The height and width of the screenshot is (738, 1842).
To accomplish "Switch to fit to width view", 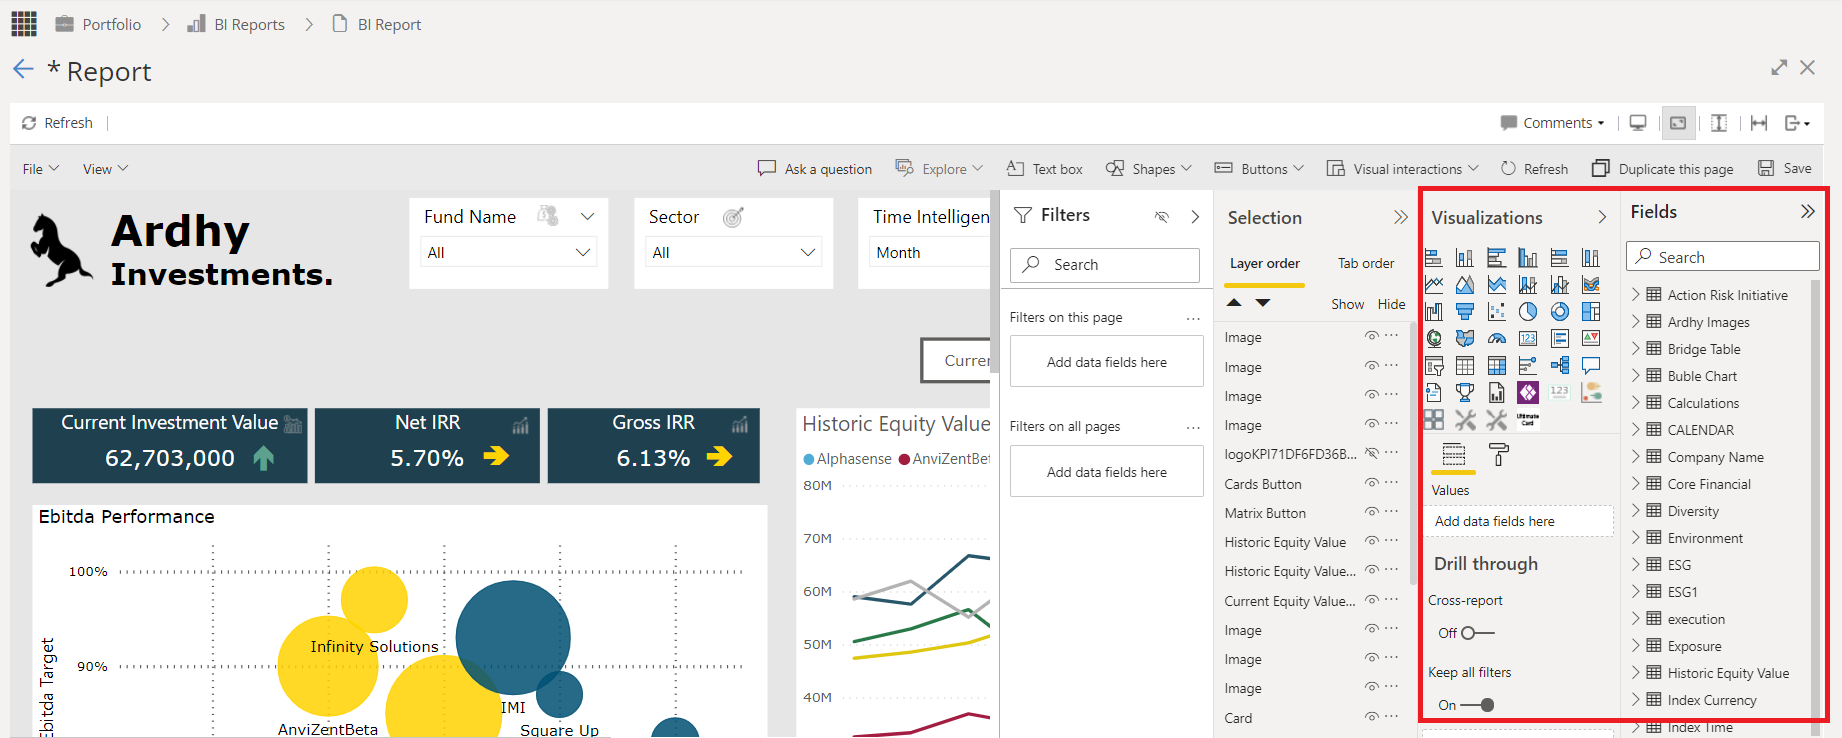I will (1759, 123).
